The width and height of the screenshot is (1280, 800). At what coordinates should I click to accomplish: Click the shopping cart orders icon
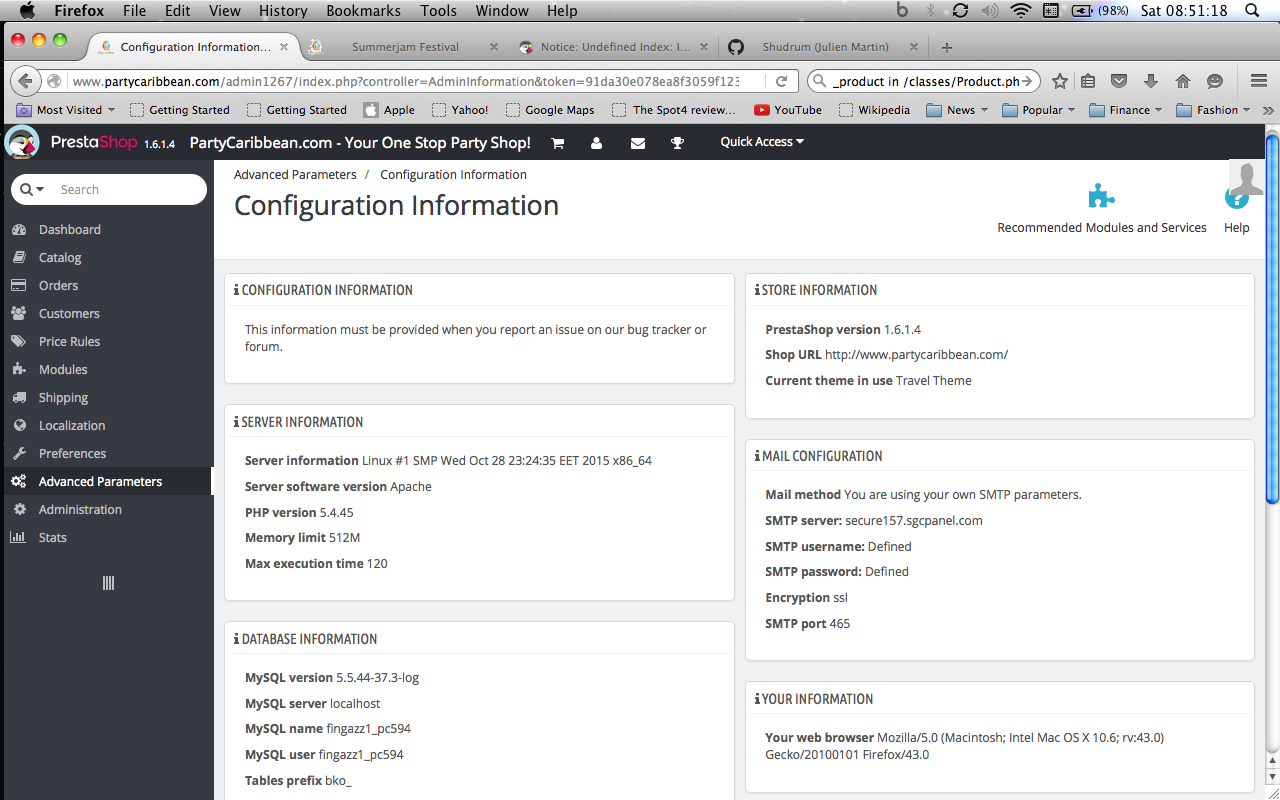pos(558,143)
